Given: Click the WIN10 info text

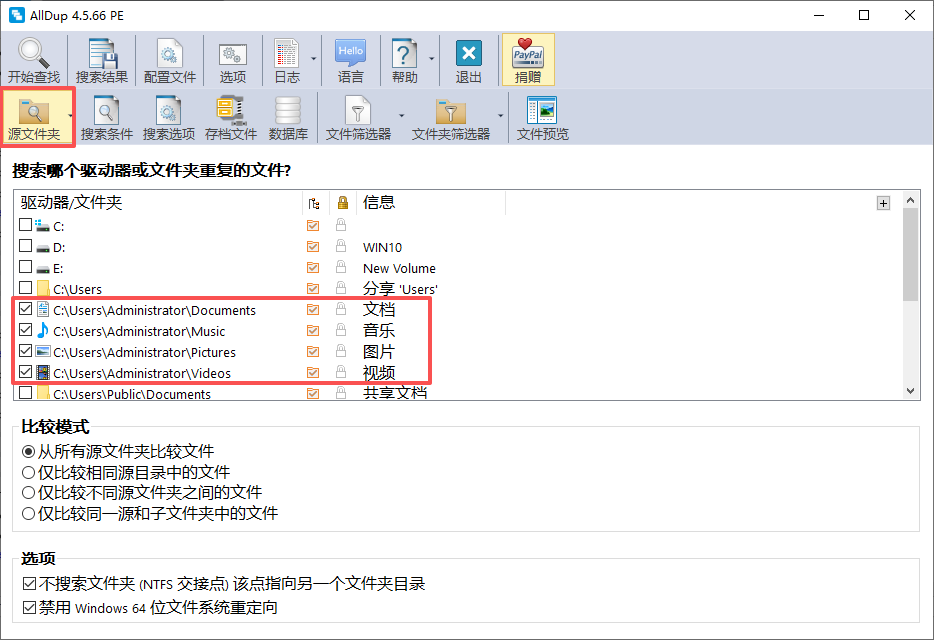Looking at the screenshot, I should click(x=382, y=247).
